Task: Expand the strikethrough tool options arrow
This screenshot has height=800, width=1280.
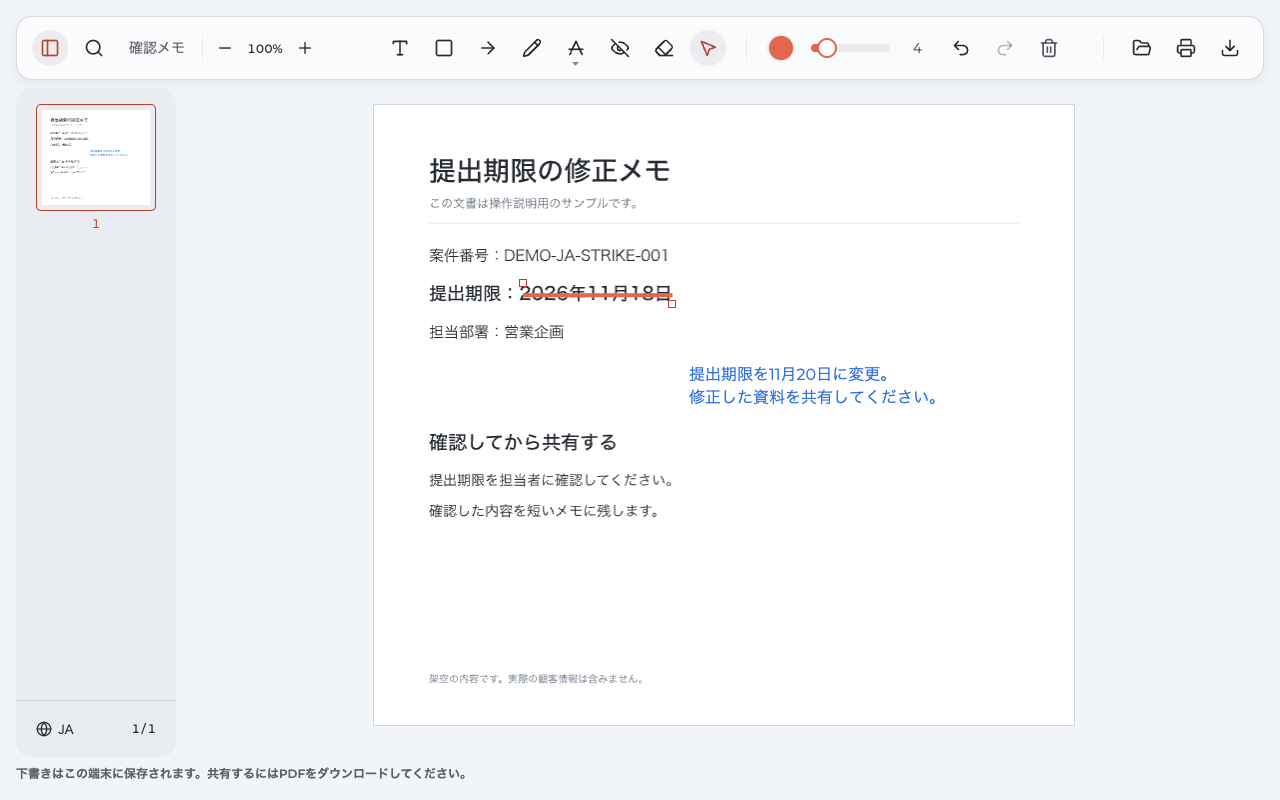Action: (576, 64)
